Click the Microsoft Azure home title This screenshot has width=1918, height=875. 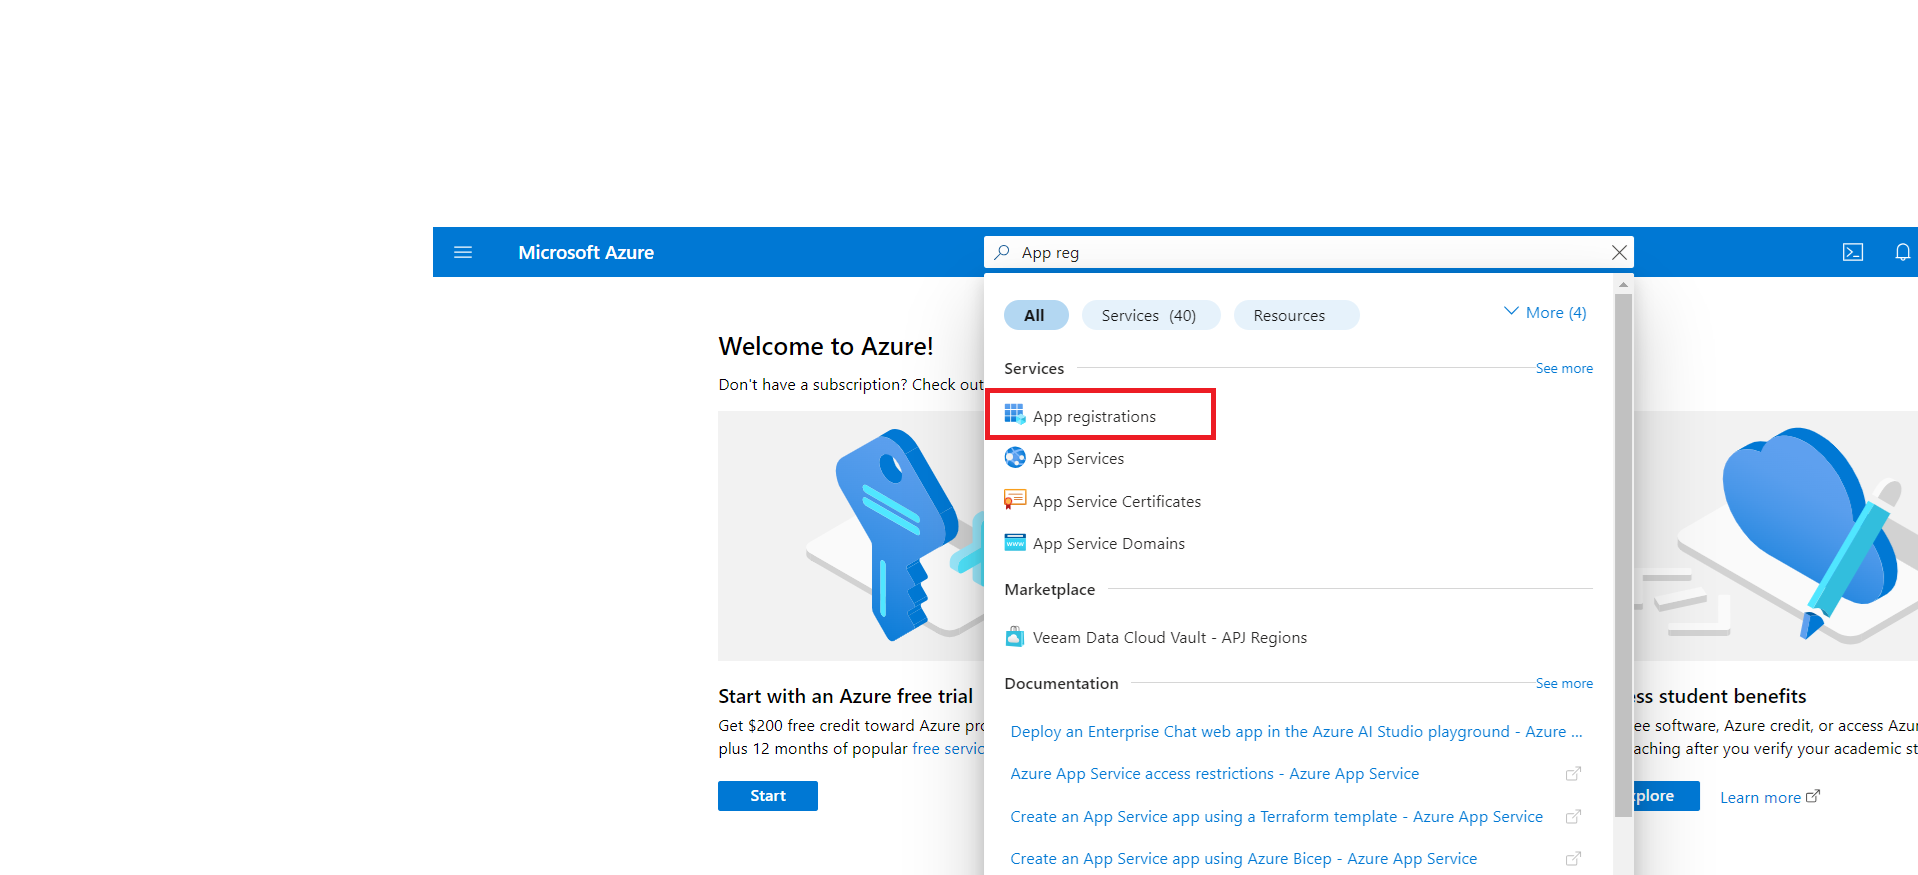pyautogui.click(x=586, y=253)
